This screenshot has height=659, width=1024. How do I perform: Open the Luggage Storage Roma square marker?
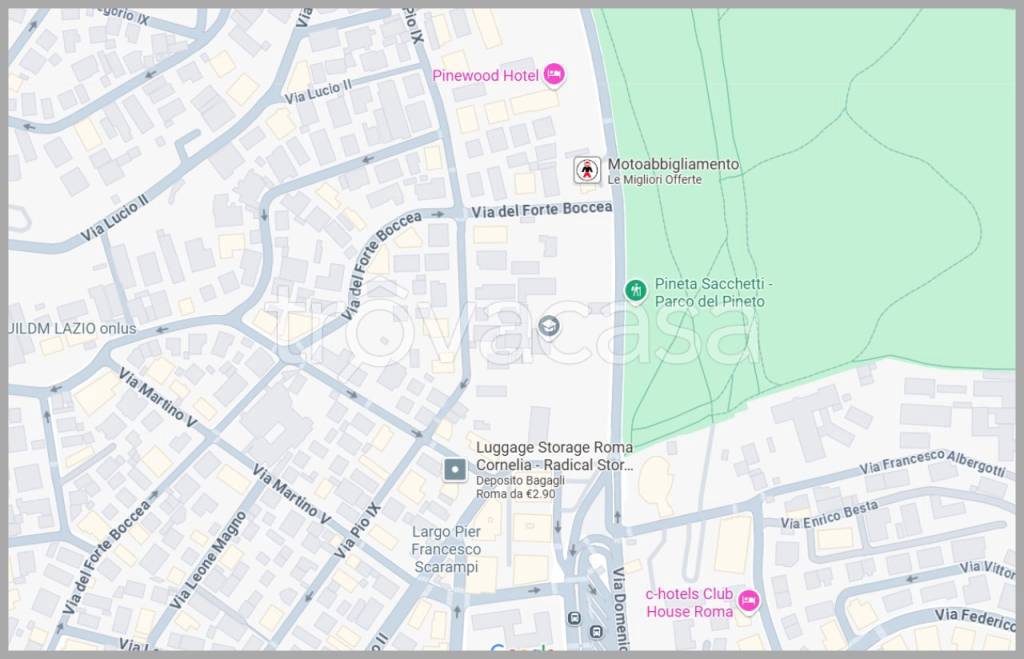pos(455,468)
